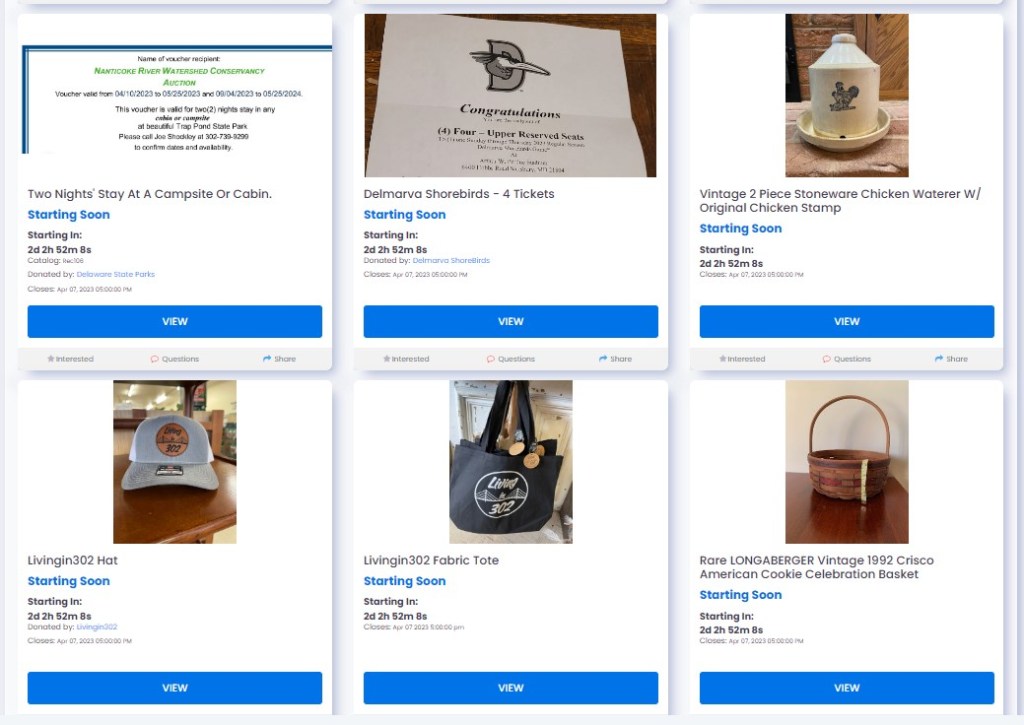This screenshot has height=725, width=1024.
Task: View the Delmarva Shorebirds 4 Tickets item
Action: click(511, 321)
